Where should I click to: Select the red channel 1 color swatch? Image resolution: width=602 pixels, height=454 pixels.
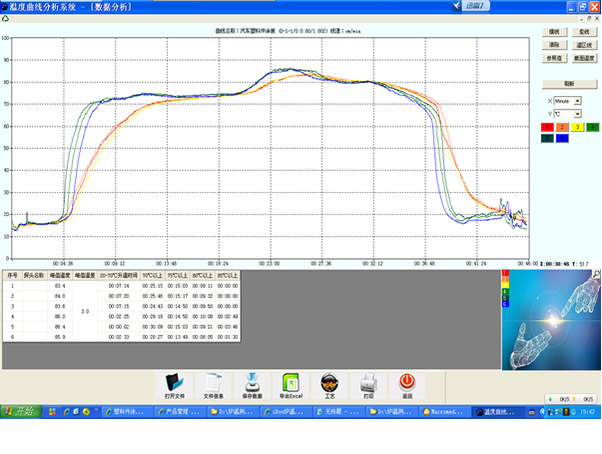pos(547,127)
